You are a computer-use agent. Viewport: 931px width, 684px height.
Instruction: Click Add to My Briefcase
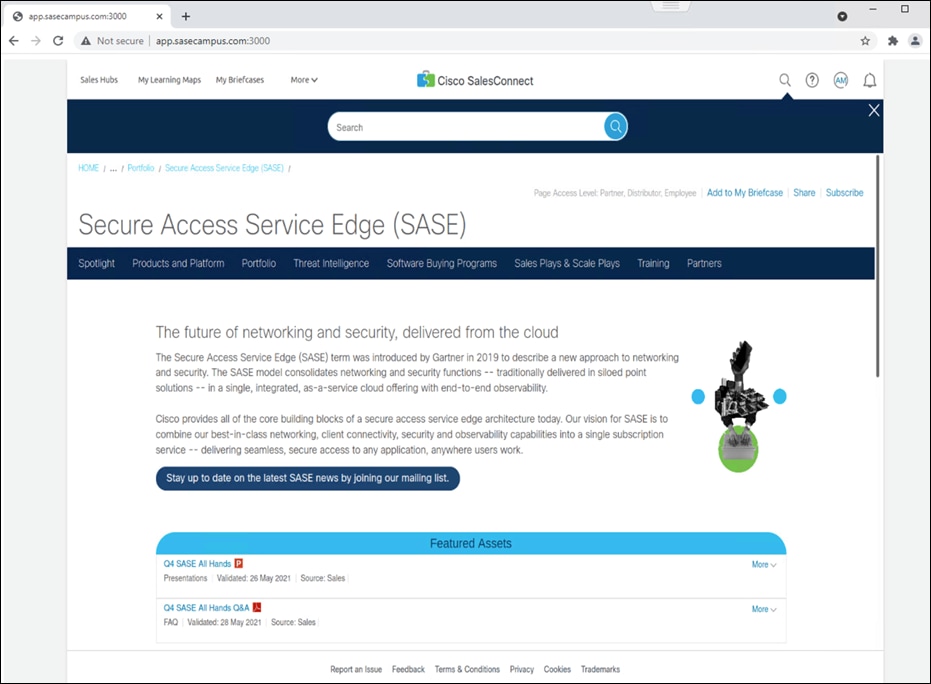[x=745, y=192]
